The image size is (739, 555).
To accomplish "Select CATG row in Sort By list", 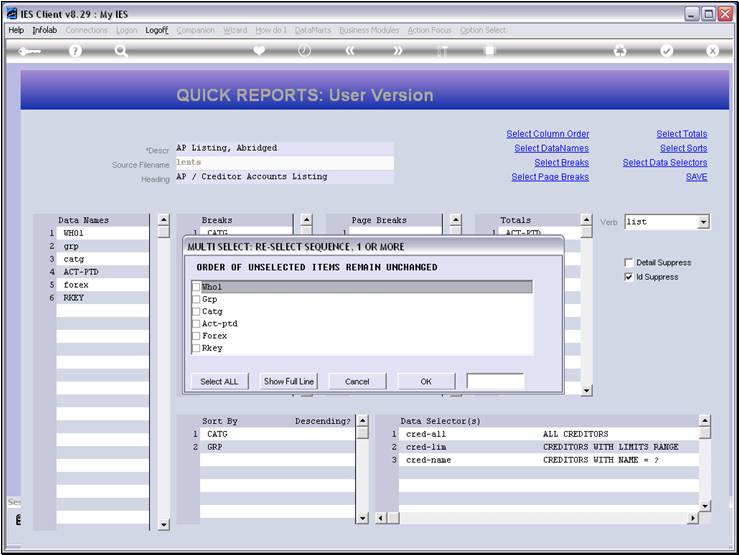I will [x=277, y=434].
